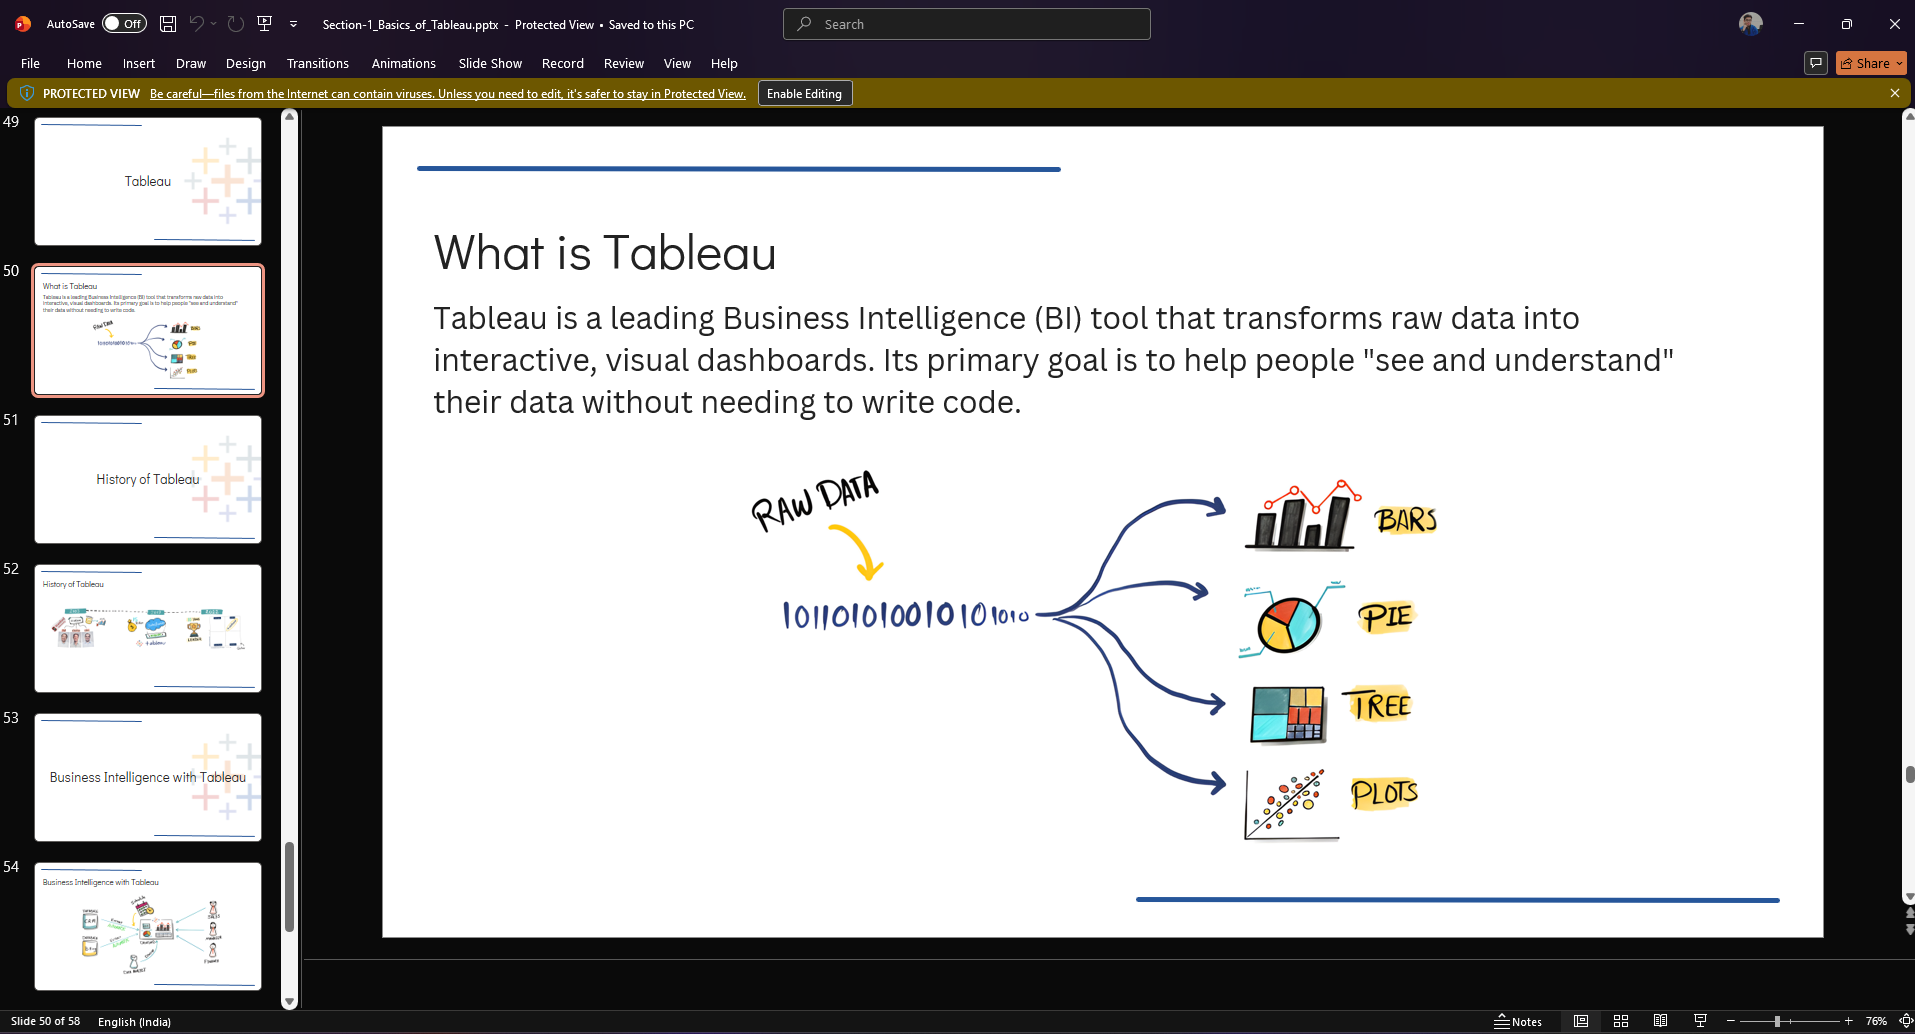
Task: Click the Enable Editing button
Action: [x=805, y=93]
